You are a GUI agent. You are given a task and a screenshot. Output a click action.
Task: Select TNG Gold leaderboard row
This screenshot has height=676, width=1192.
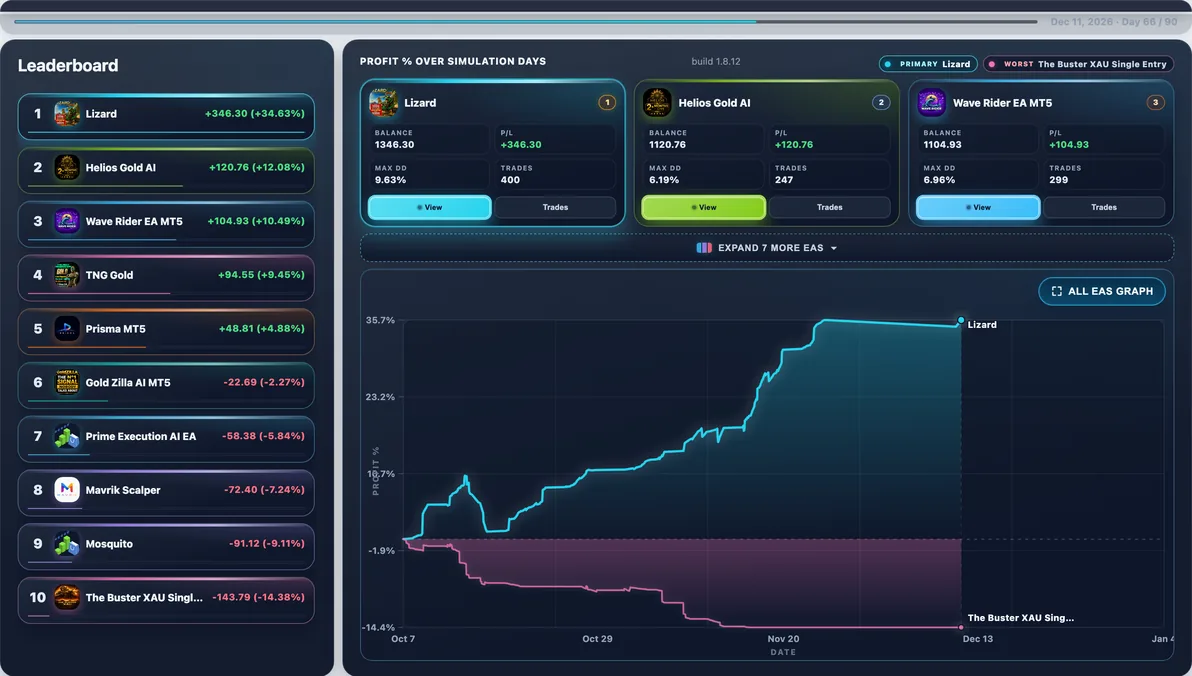(166, 278)
